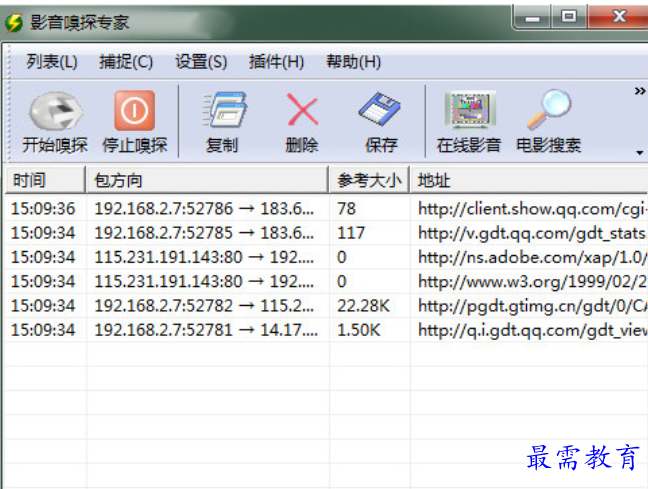The width and height of the screenshot is (648, 489).
Task: Click the 删除 red X icon
Action: click(x=302, y=110)
